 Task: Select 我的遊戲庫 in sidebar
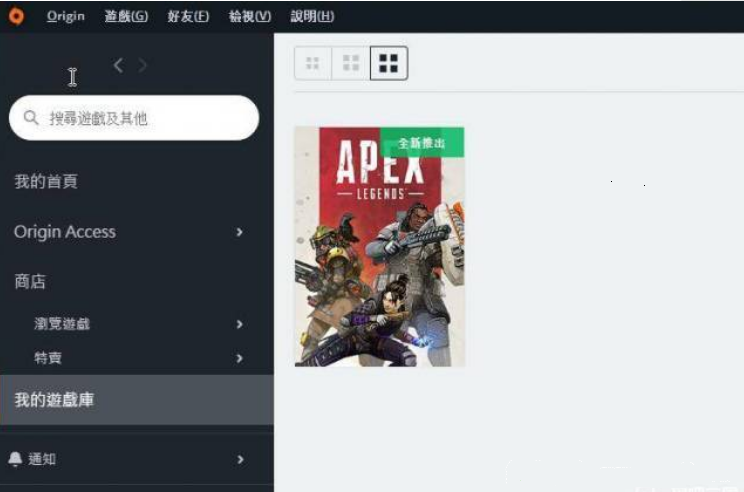[x=137, y=399]
